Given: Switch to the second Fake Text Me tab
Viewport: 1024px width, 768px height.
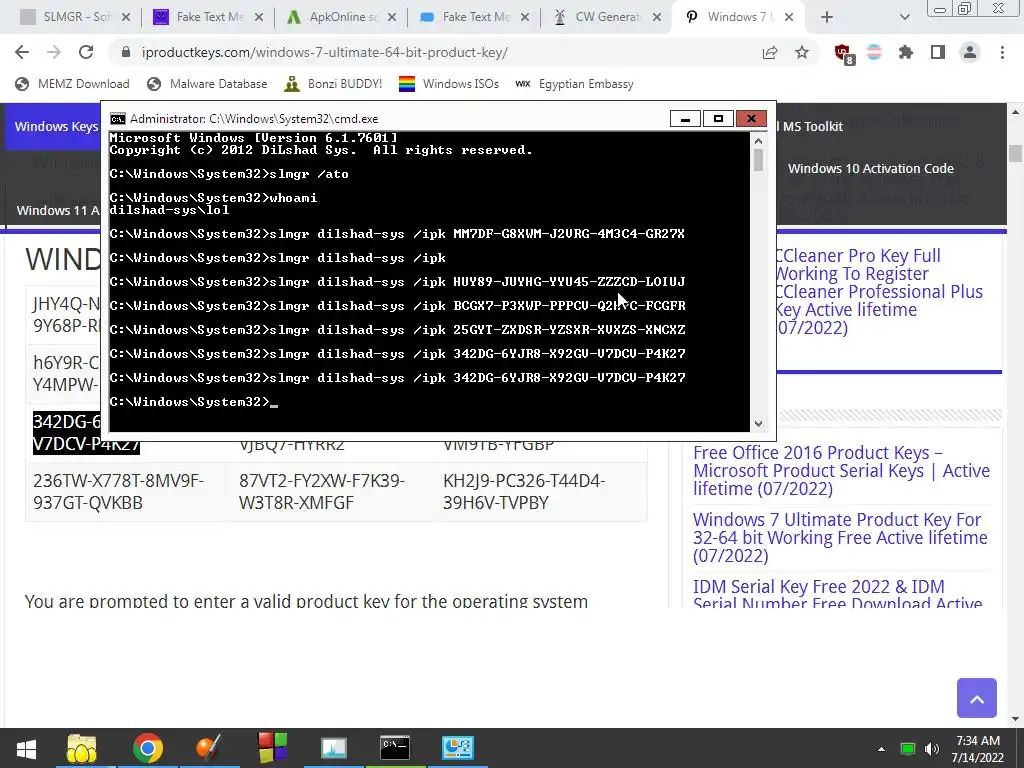Looking at the screenshot, I should (473, 17).
